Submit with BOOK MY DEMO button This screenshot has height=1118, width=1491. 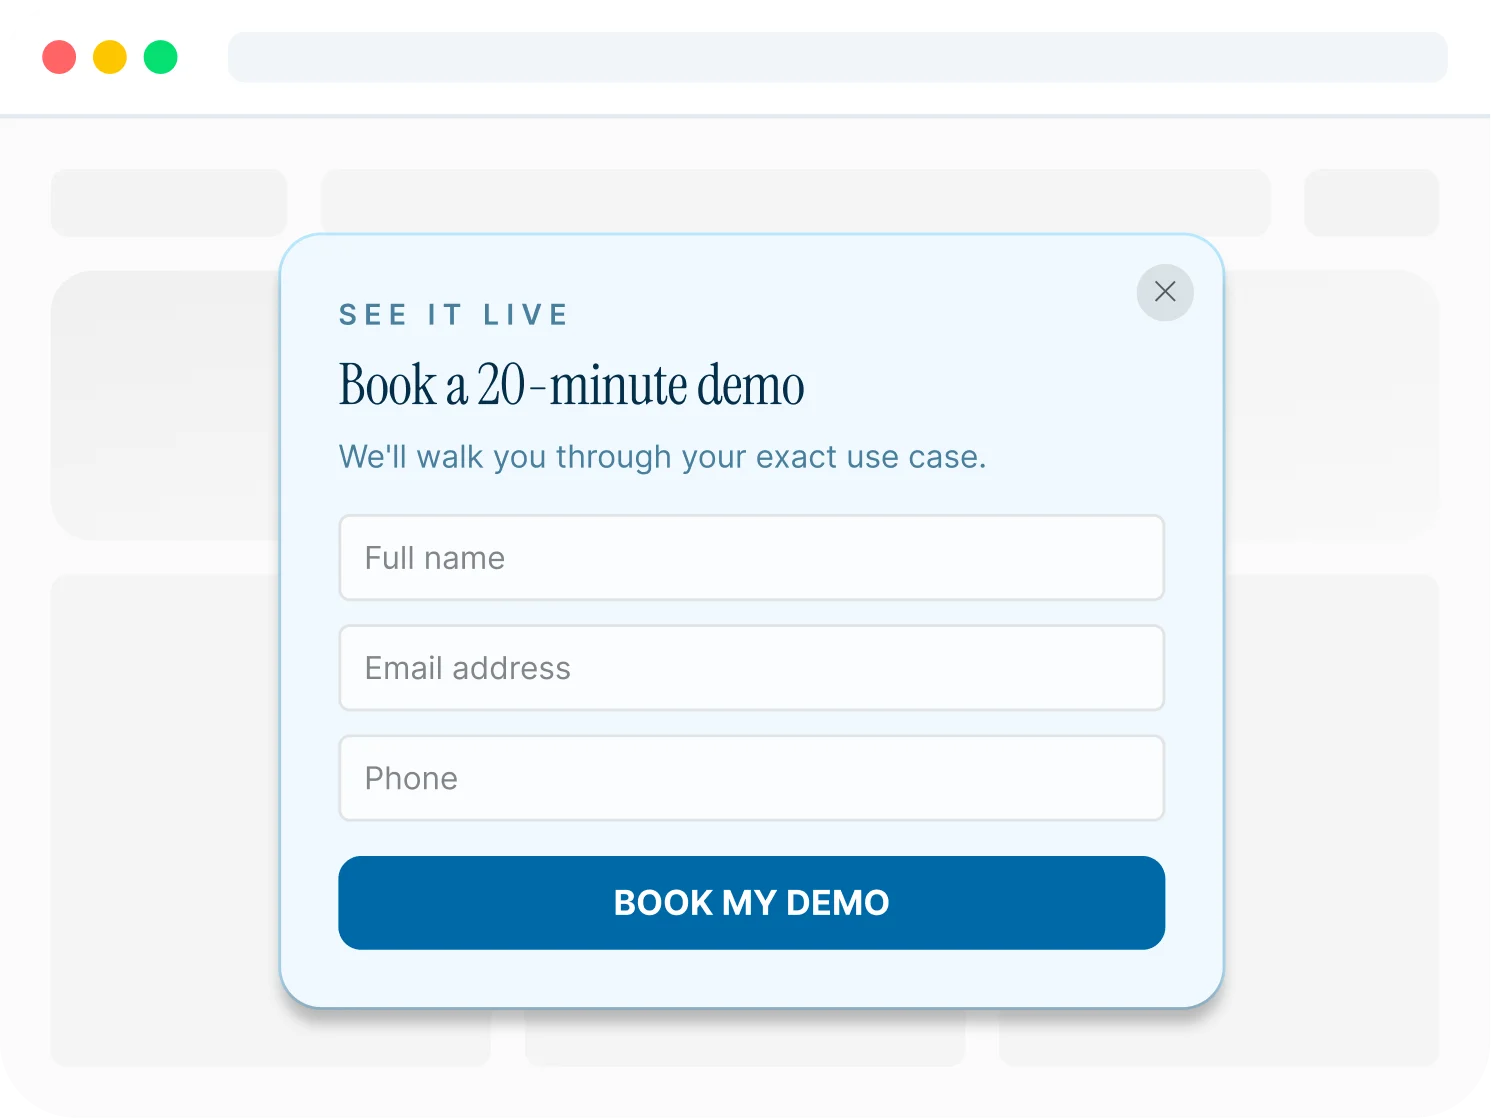coord(752,903)
